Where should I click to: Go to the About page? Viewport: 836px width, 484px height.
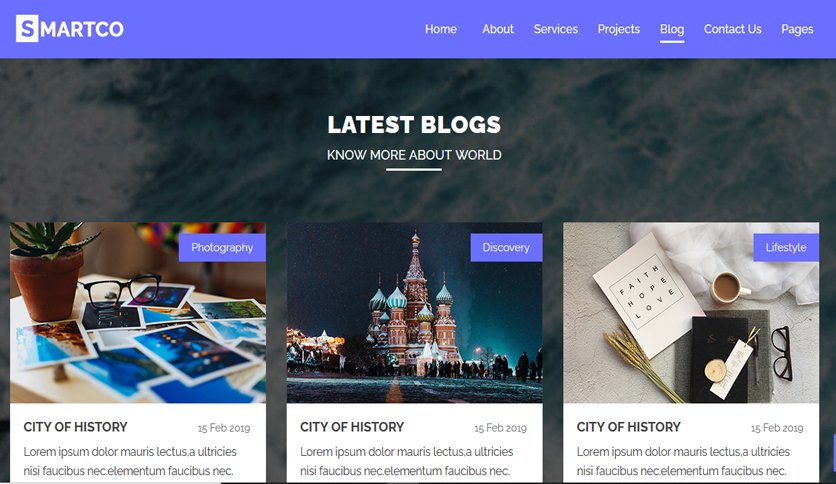click(x=498, y=29)
